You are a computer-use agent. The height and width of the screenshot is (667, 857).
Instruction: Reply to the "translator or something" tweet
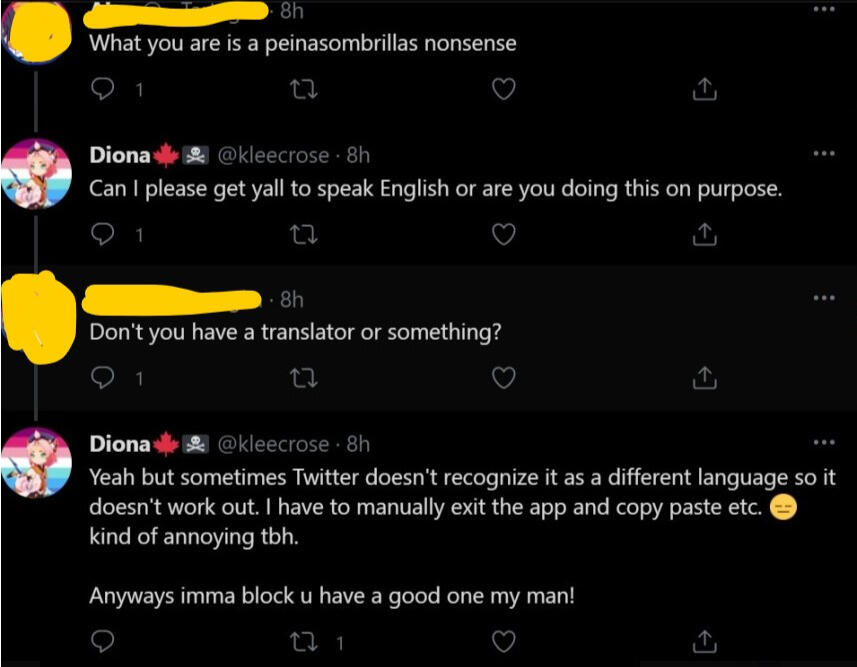103,378
